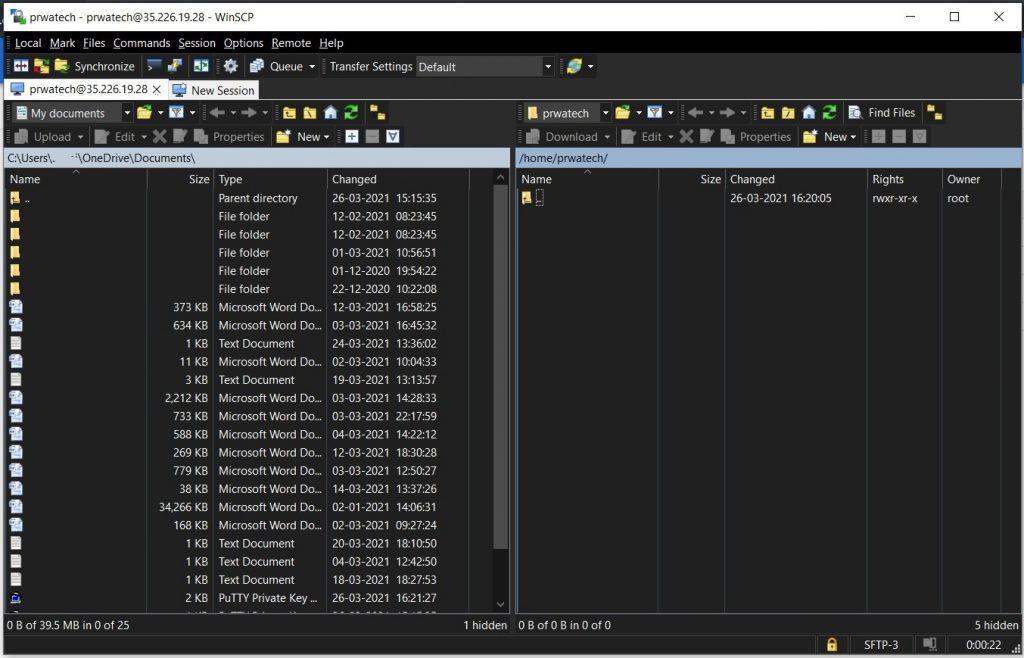Open the Help menu
This screenshot has height=658, width=1024.
pos(331,43)
